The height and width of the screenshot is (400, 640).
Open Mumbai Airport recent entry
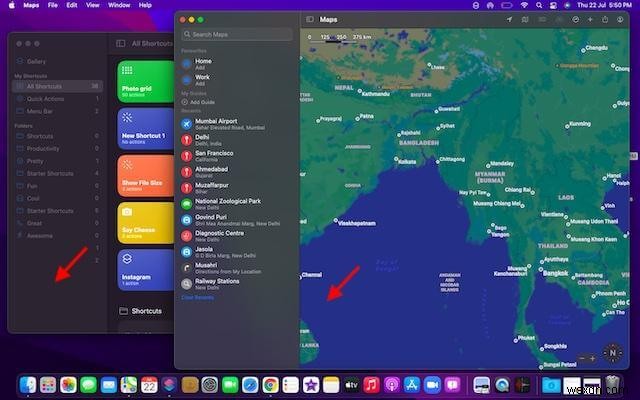tap(237, 124)
